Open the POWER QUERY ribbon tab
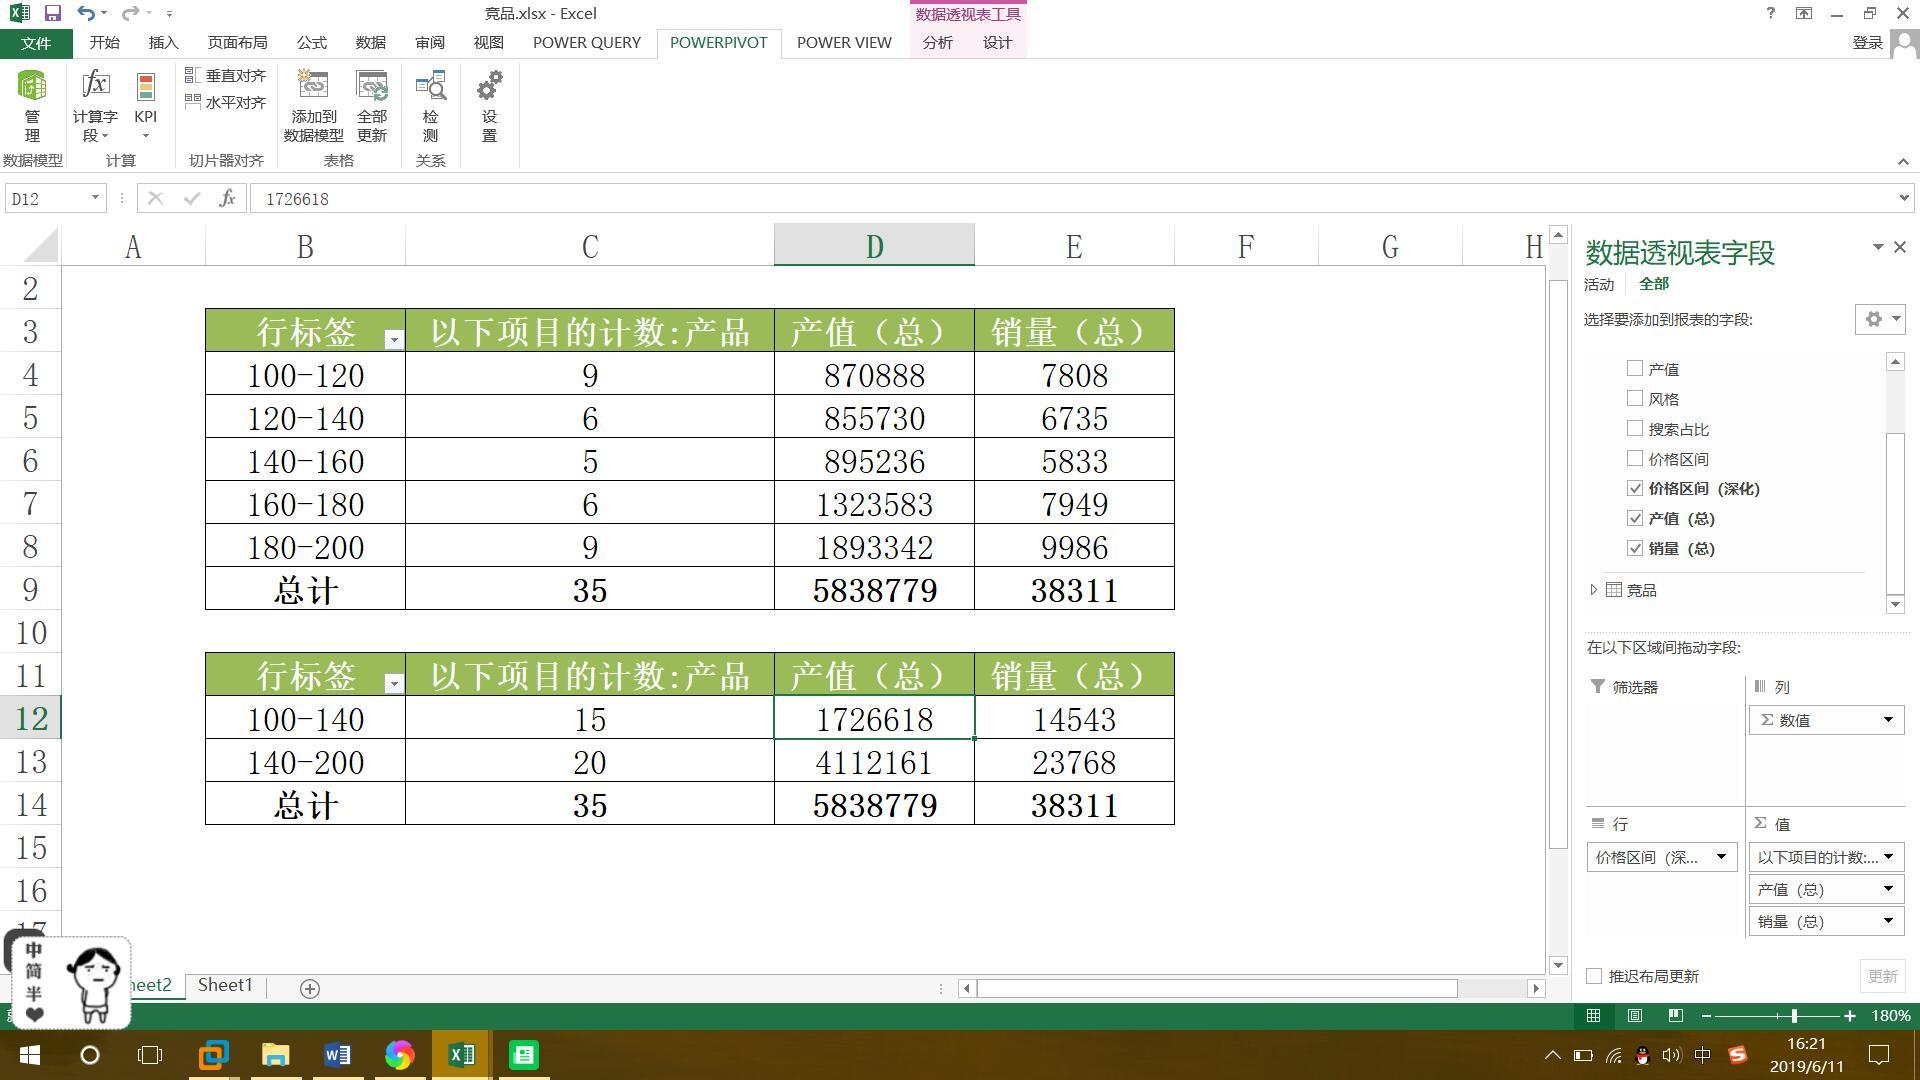 pyautogui.click(x=586, y=43)
